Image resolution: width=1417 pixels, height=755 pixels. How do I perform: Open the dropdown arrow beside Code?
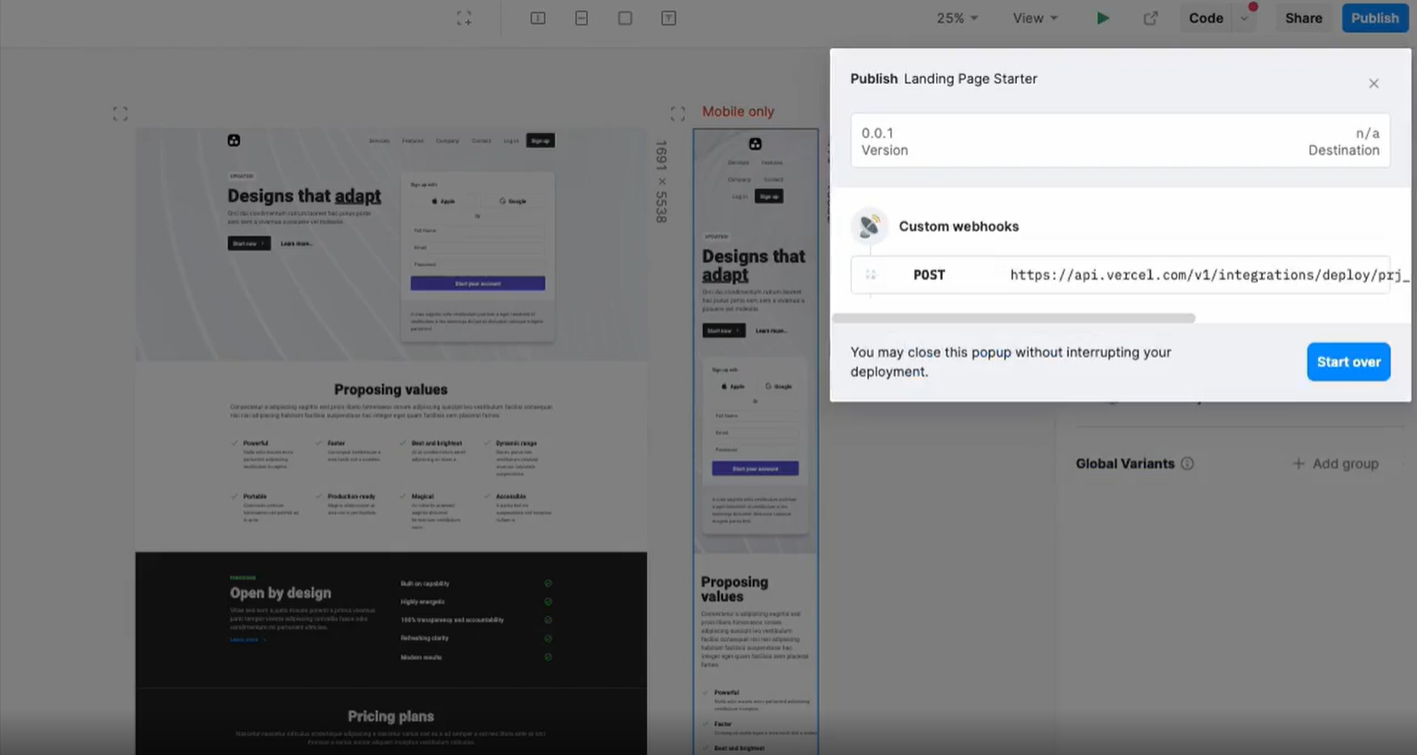pos(1245,18)
